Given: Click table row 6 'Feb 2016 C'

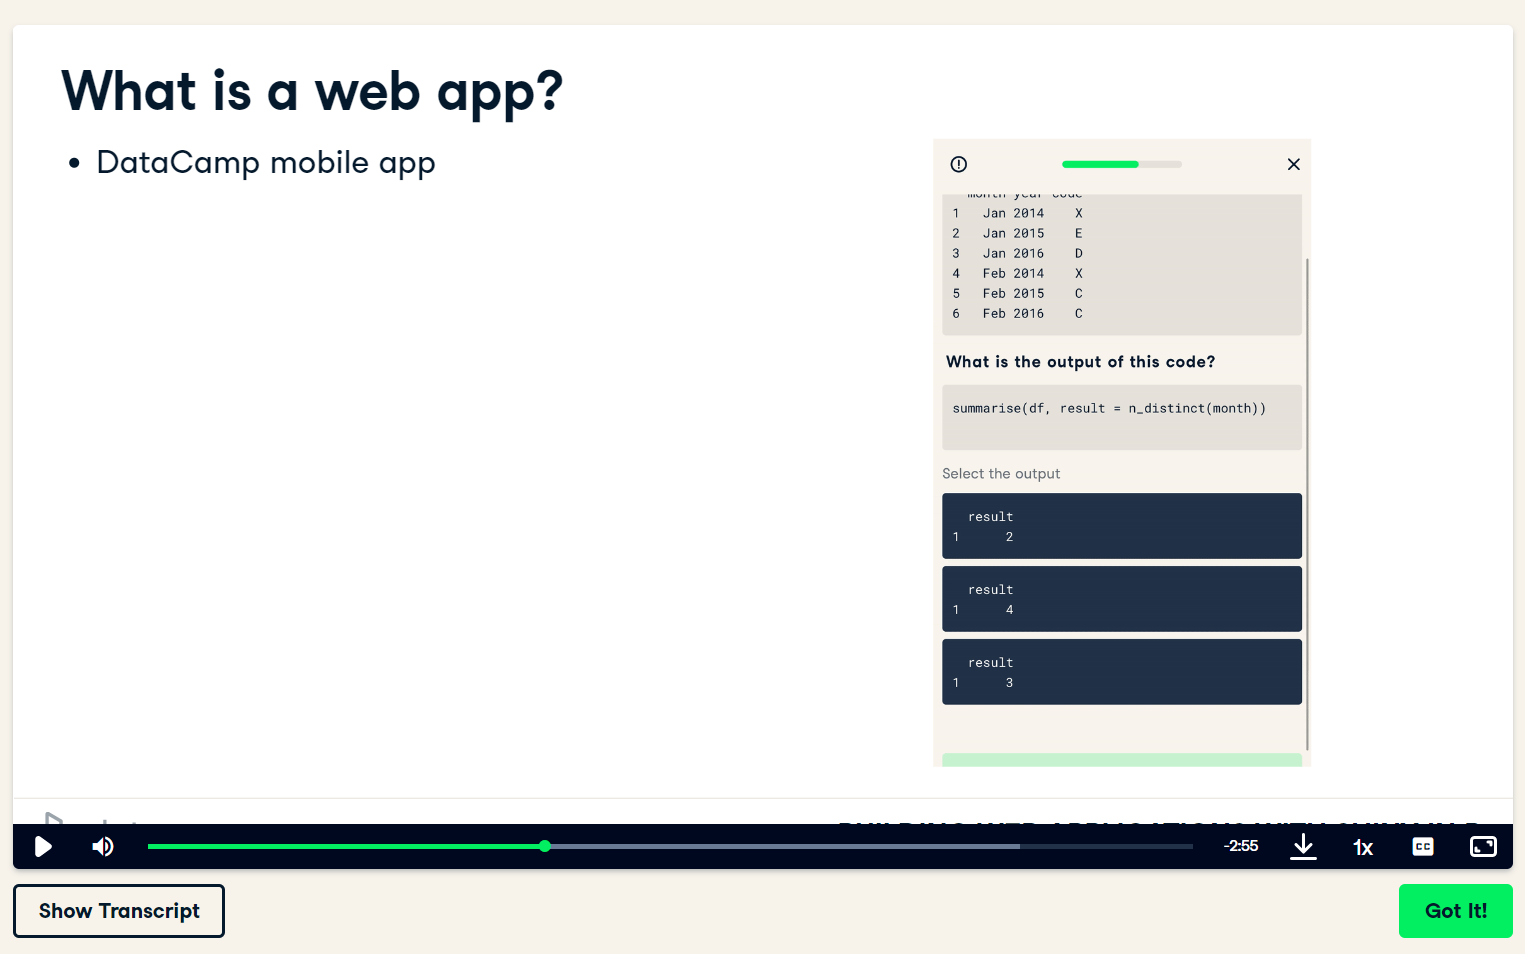Looking at the screenshot, I should tap(1018, 313).
